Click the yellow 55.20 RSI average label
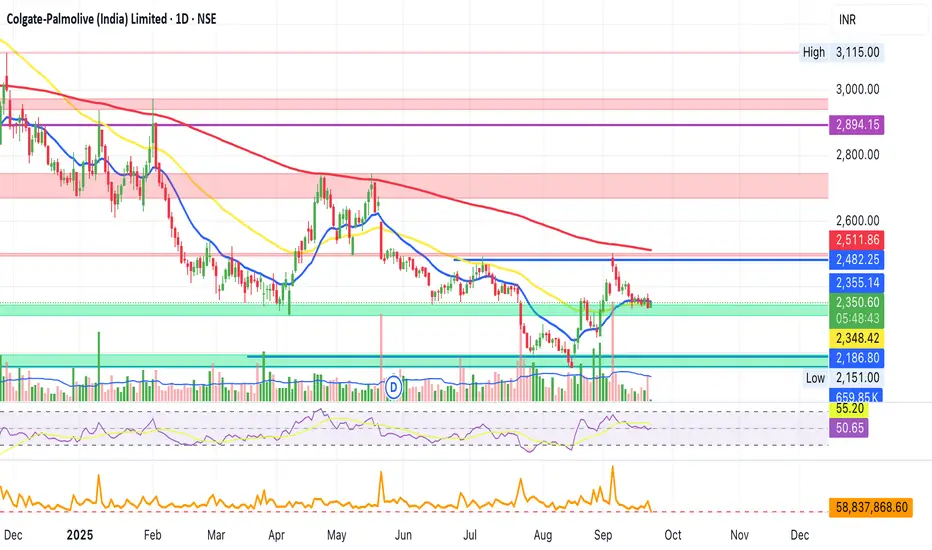932x550 pixels. (x=849, y=409)
